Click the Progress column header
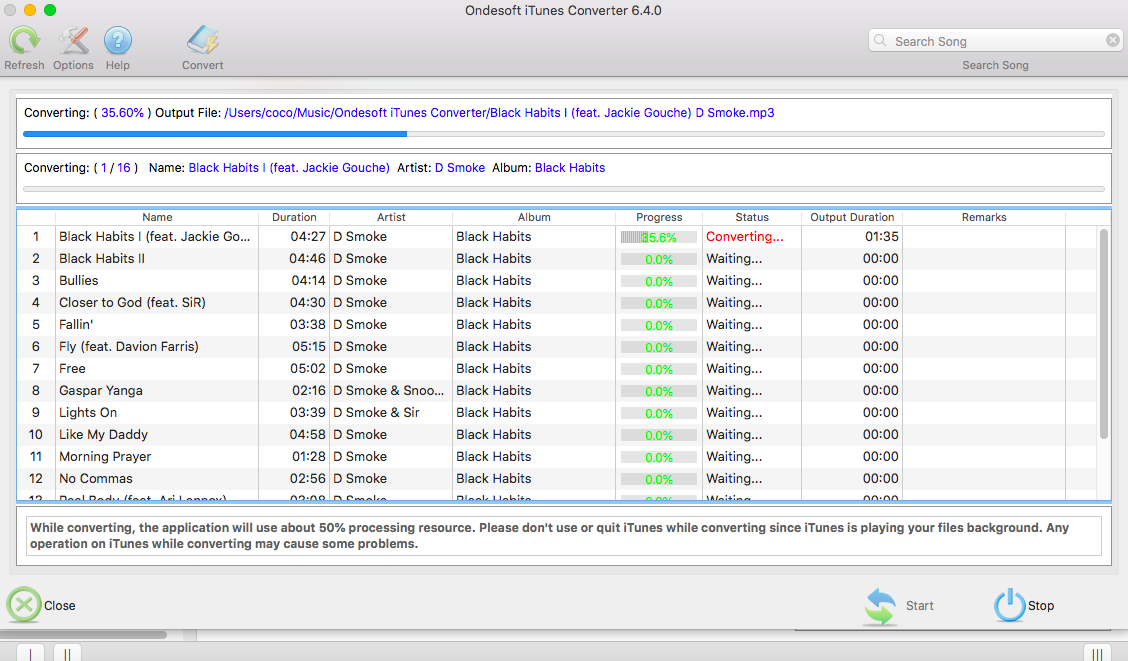 tap(659, 217)
